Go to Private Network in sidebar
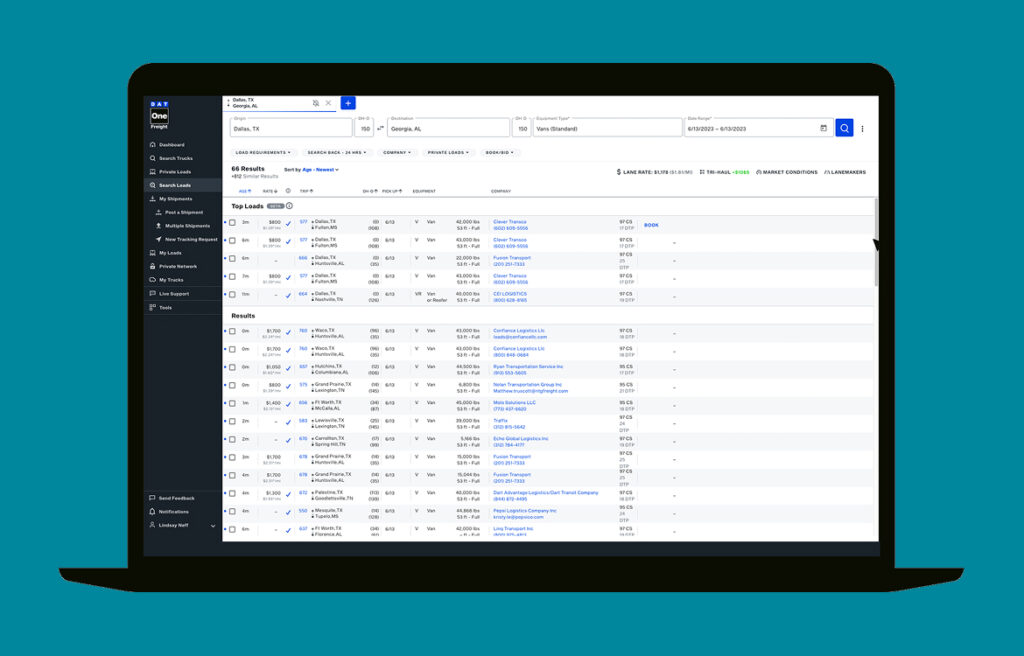Viewport: 1024px width, 656px height. [x=177, y=266]
